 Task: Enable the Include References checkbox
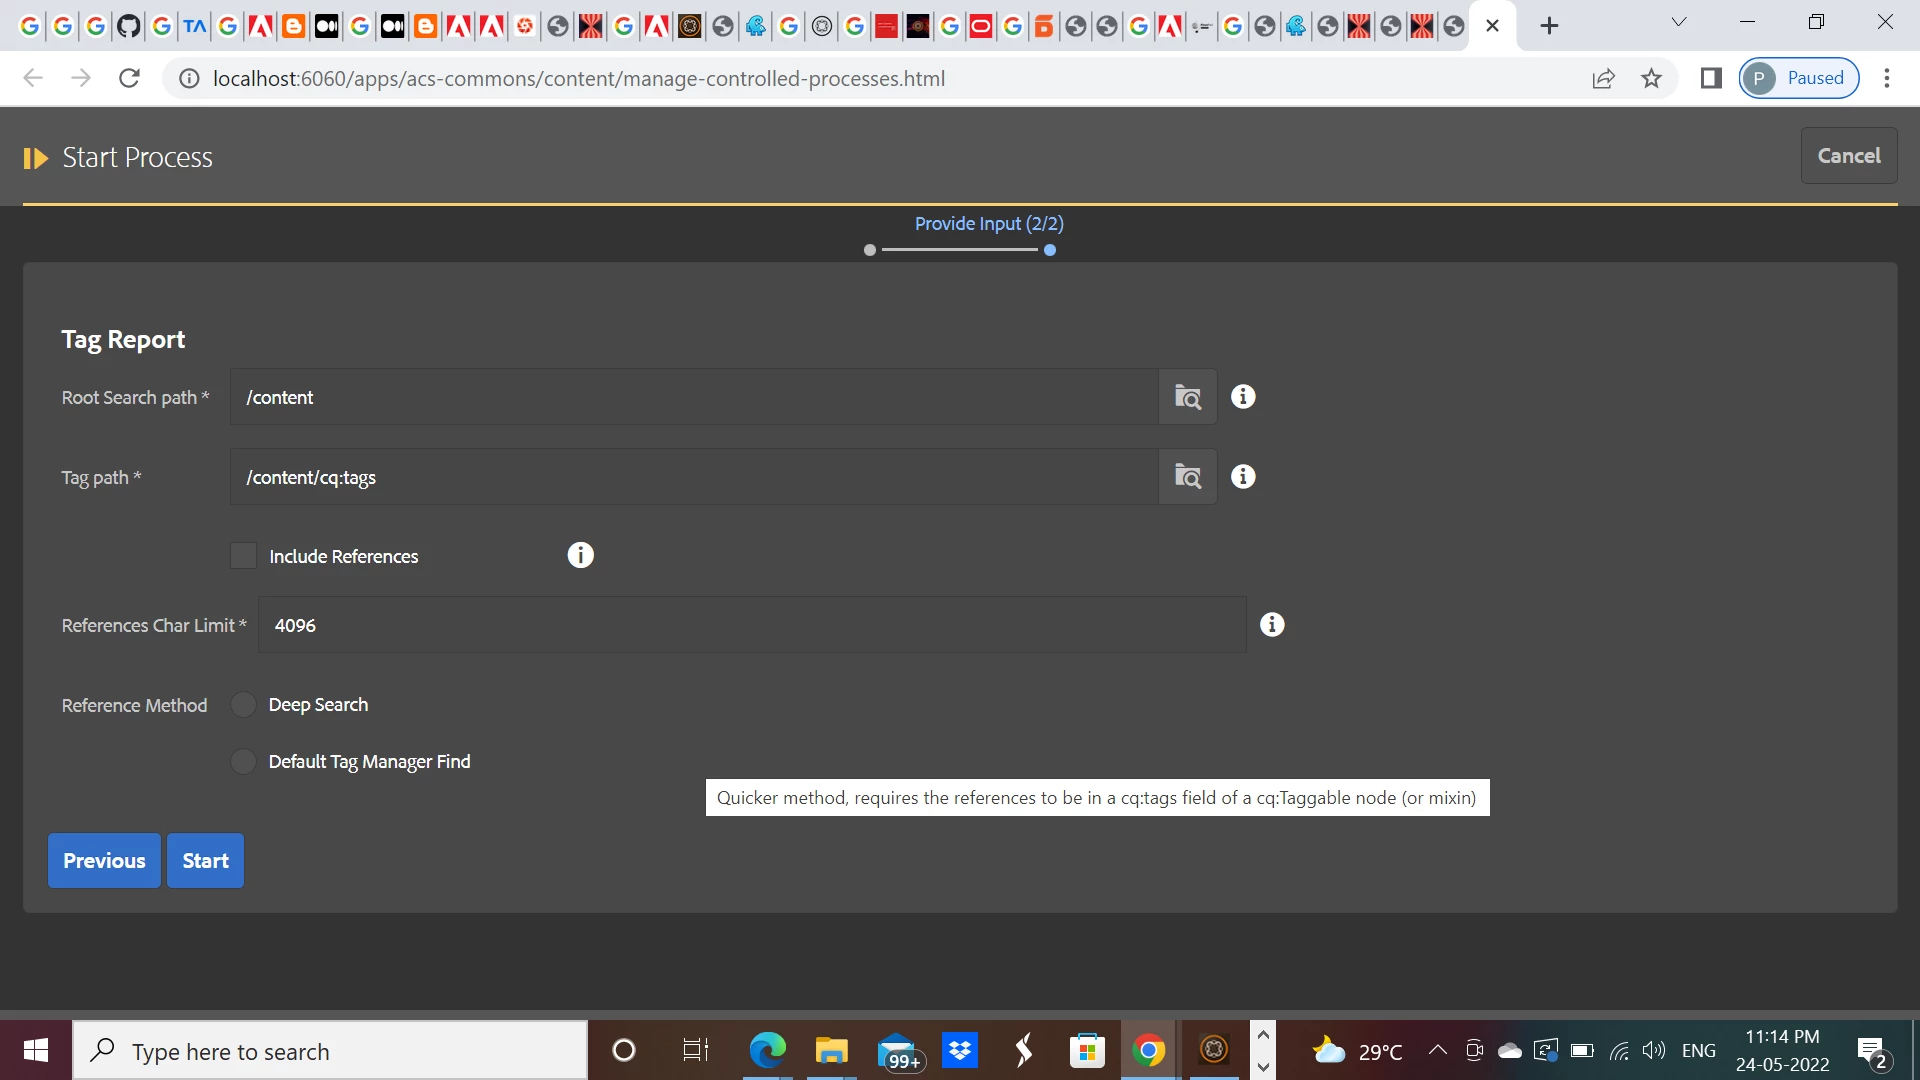[243, 556]
